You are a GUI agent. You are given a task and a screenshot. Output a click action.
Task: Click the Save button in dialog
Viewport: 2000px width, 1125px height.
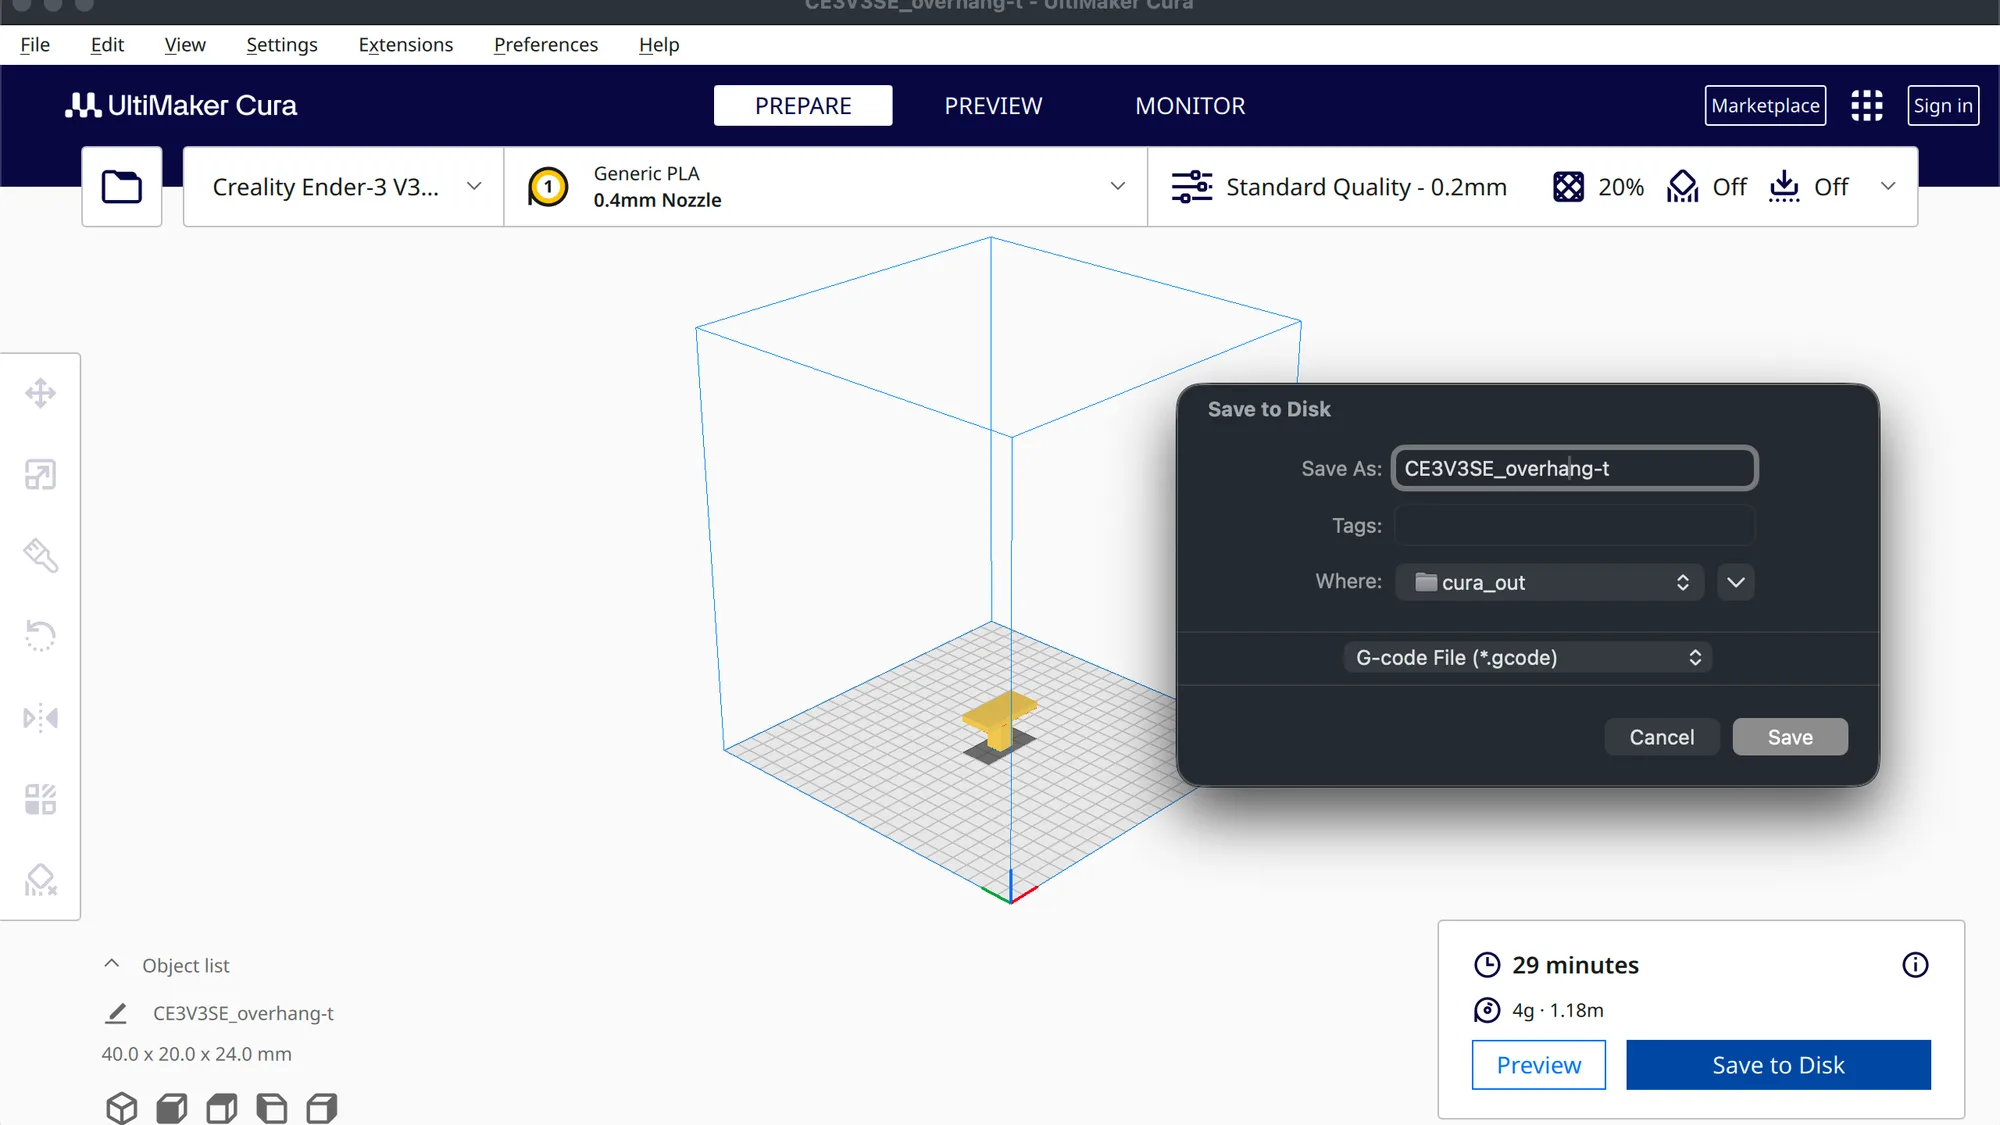click(x=1790, y=737)
